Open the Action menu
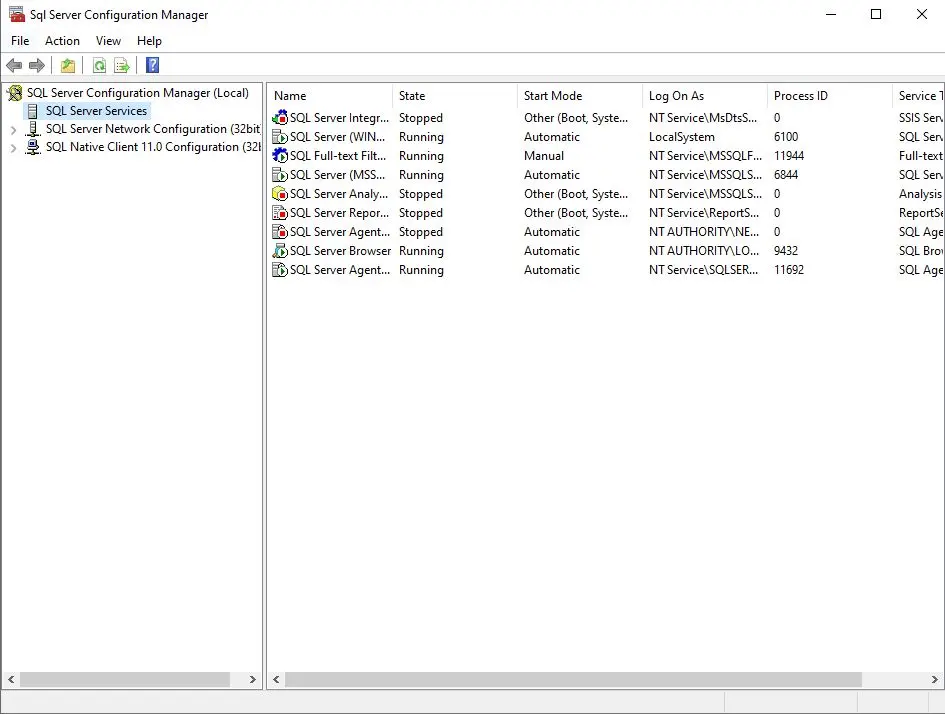945x714 pixels. (x=62, y=41)
